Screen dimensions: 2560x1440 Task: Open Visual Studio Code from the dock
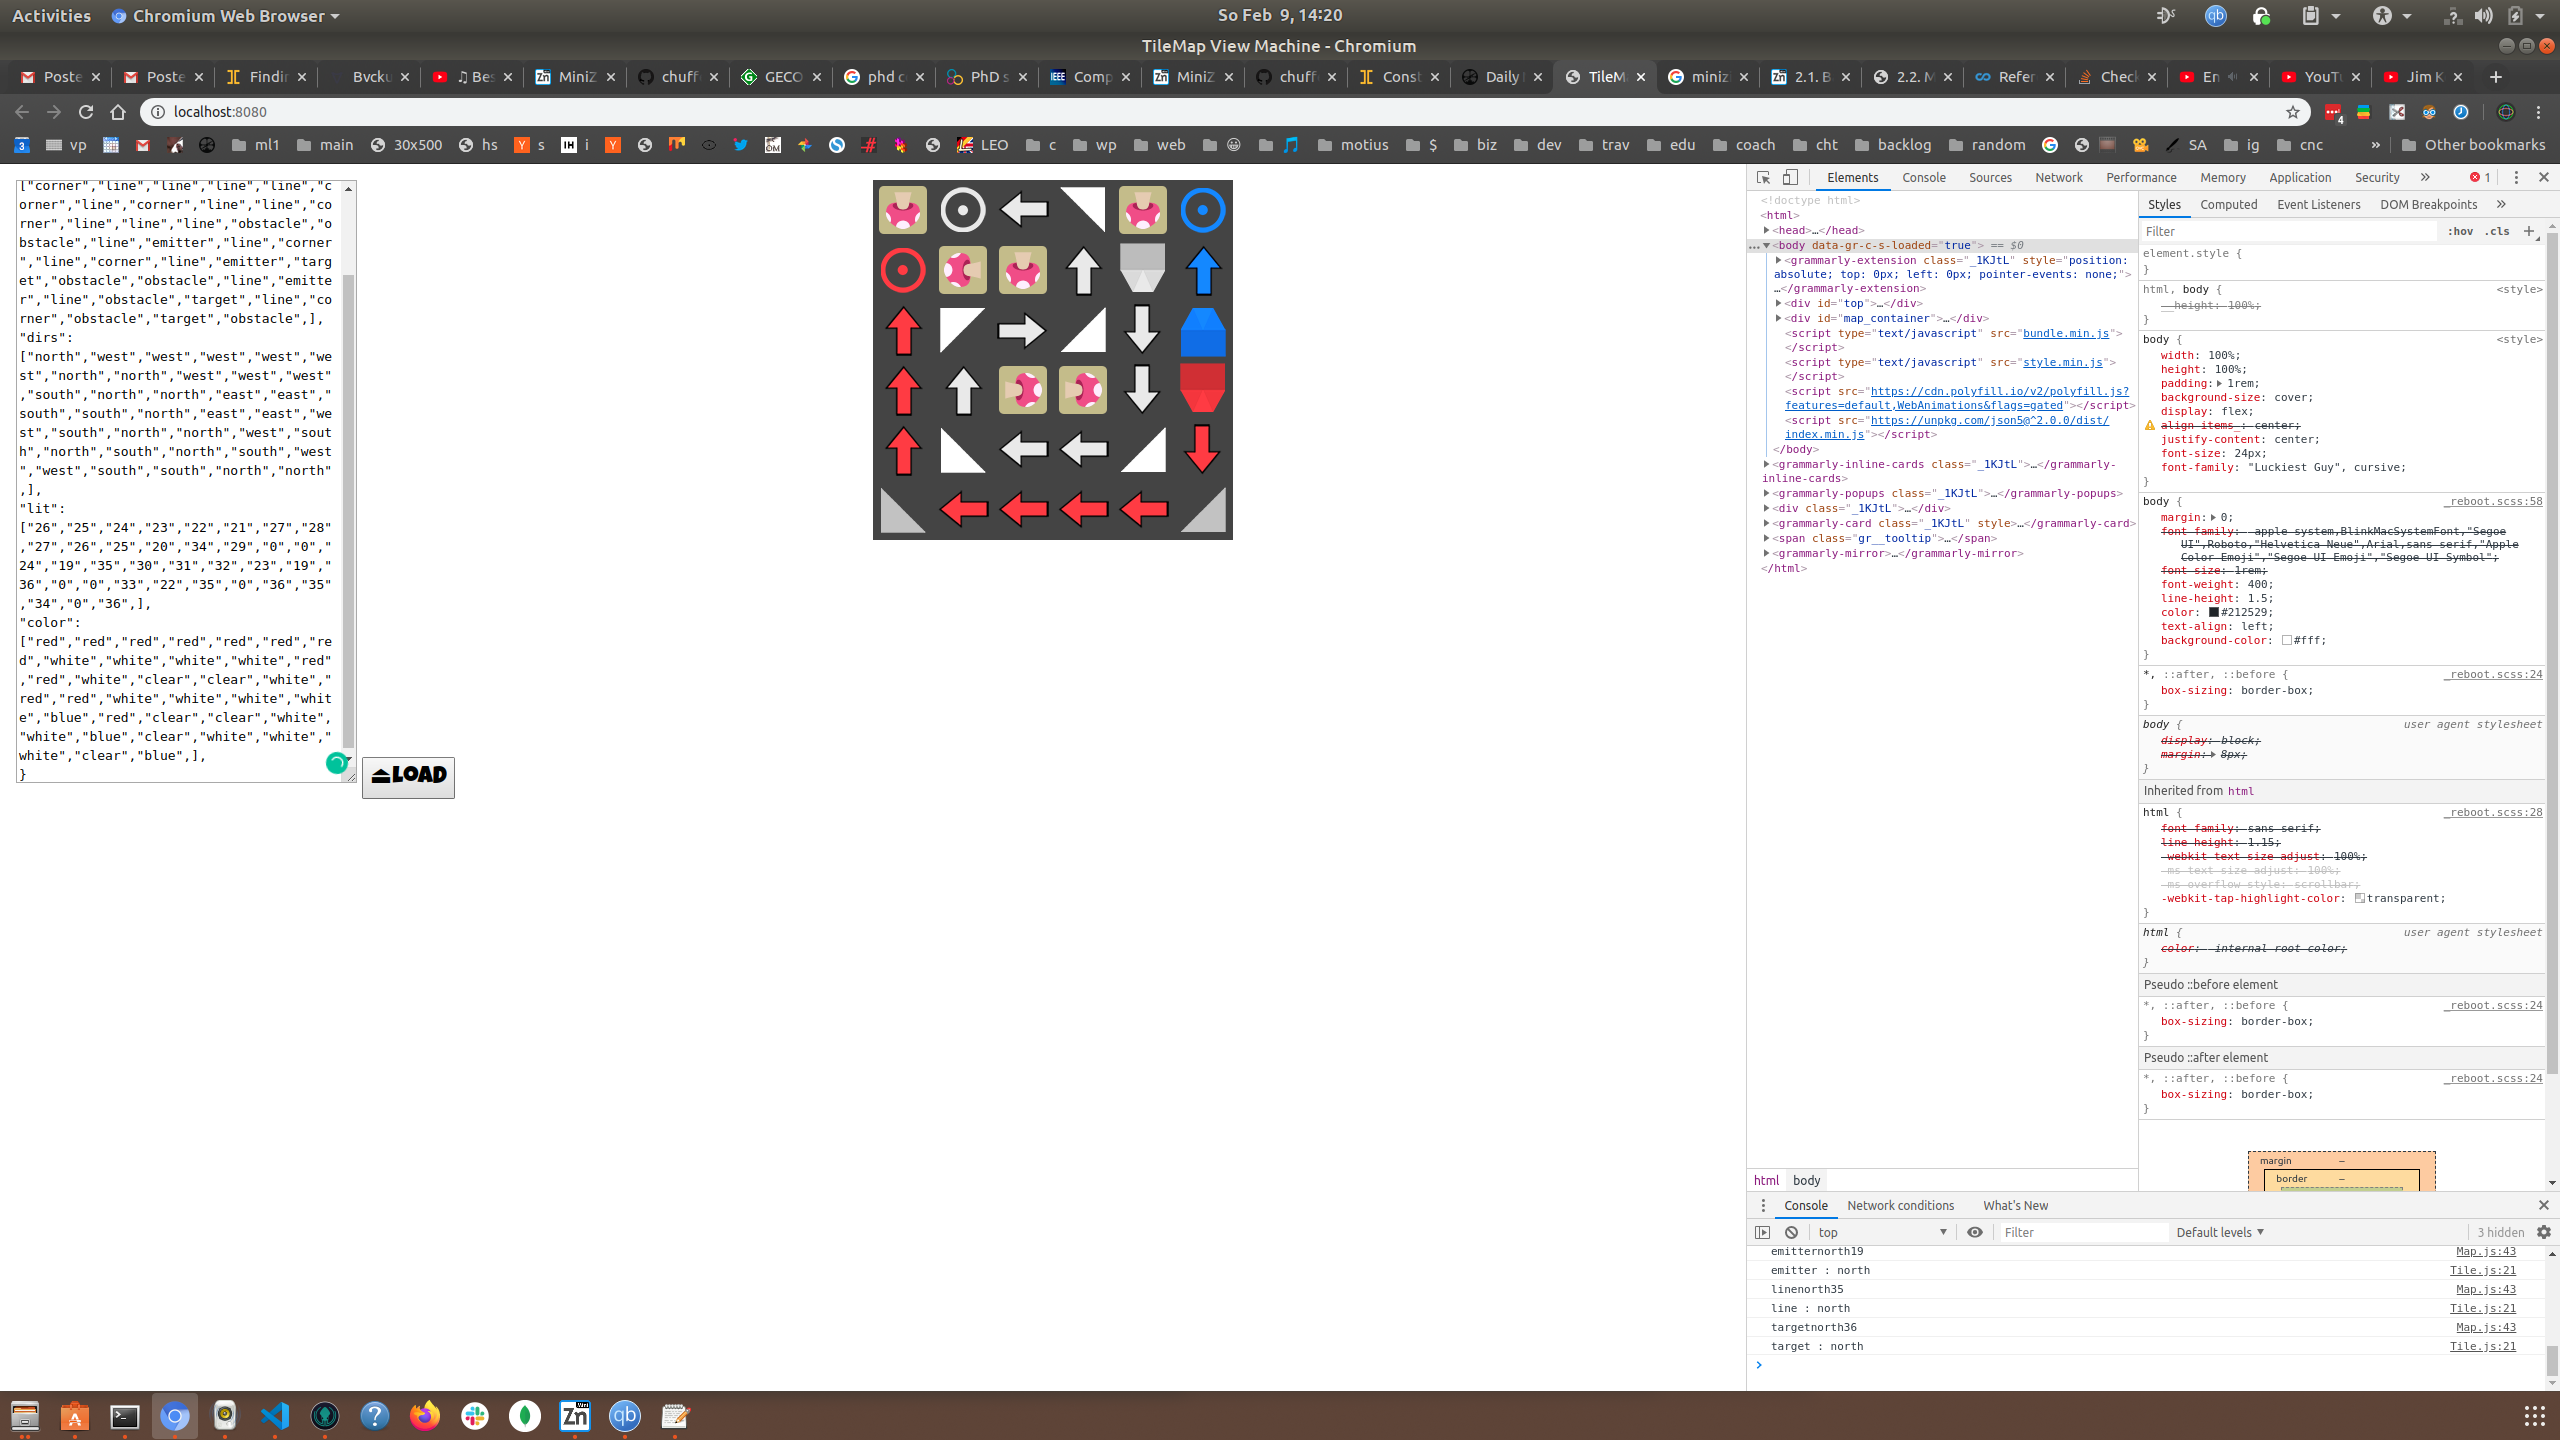[x=275, y=1416]
